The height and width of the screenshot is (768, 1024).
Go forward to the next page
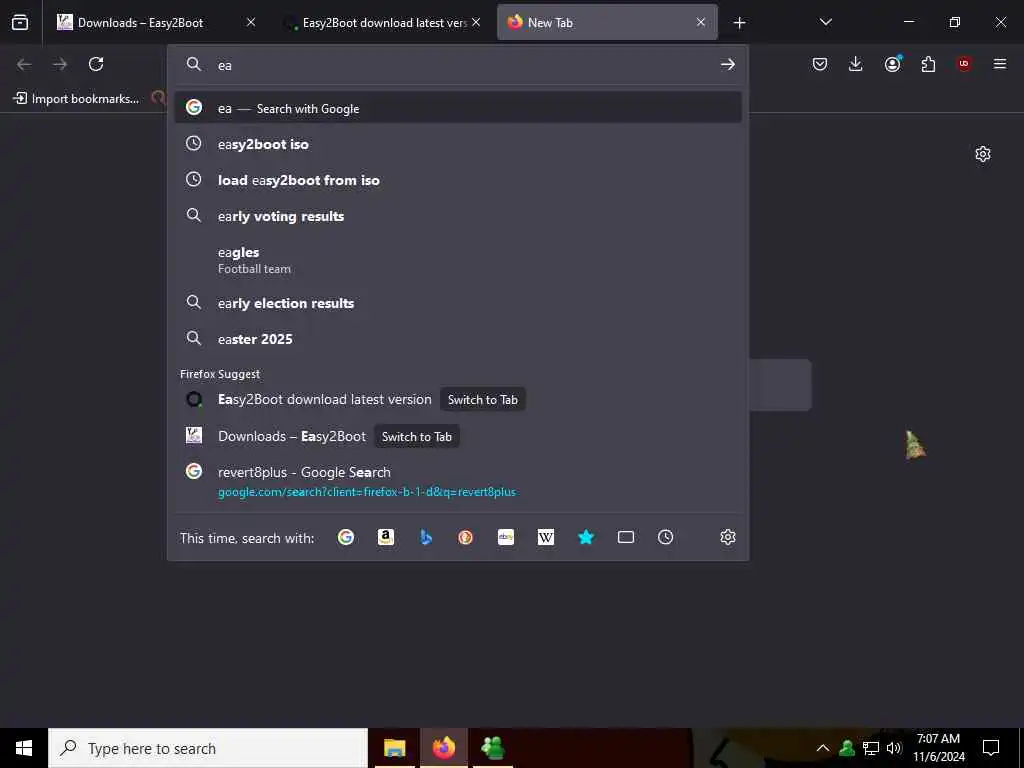tap(60, 64)
